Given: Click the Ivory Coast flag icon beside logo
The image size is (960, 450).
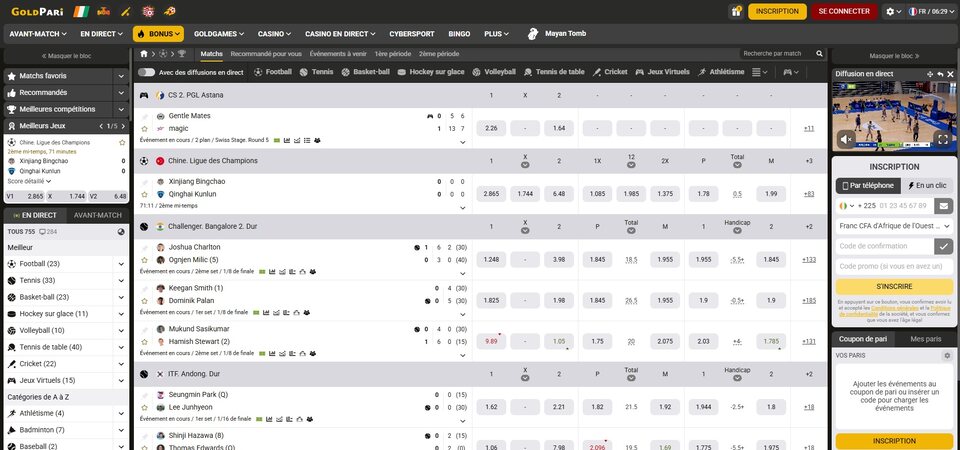Looking at the screenshot, I should [x=80, y=11].
